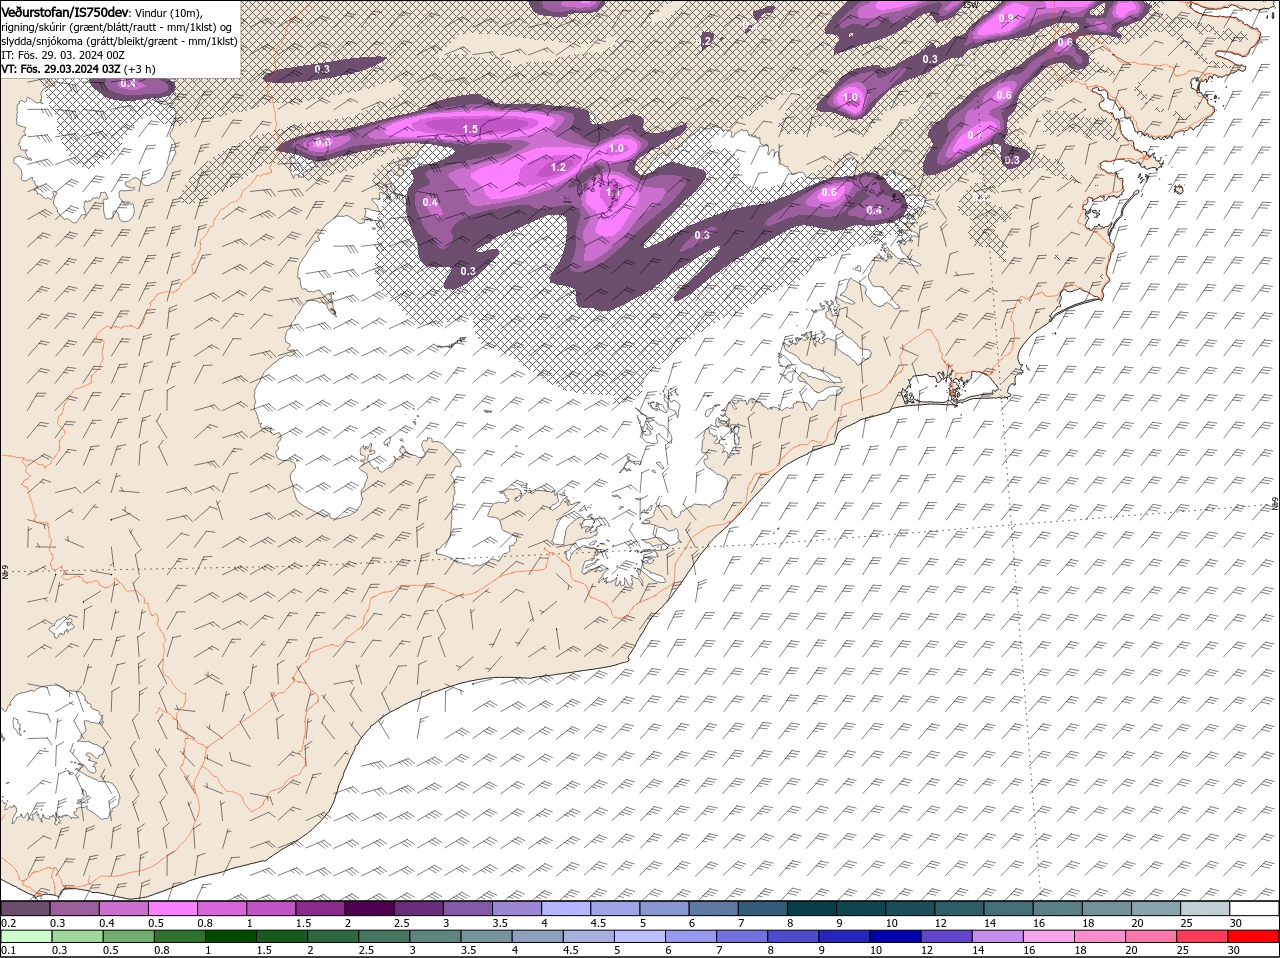This screenshot has width=1280, height=958.
Task: Select rain legend swatch between 10 and 12
Action: [x=896, y=937]
